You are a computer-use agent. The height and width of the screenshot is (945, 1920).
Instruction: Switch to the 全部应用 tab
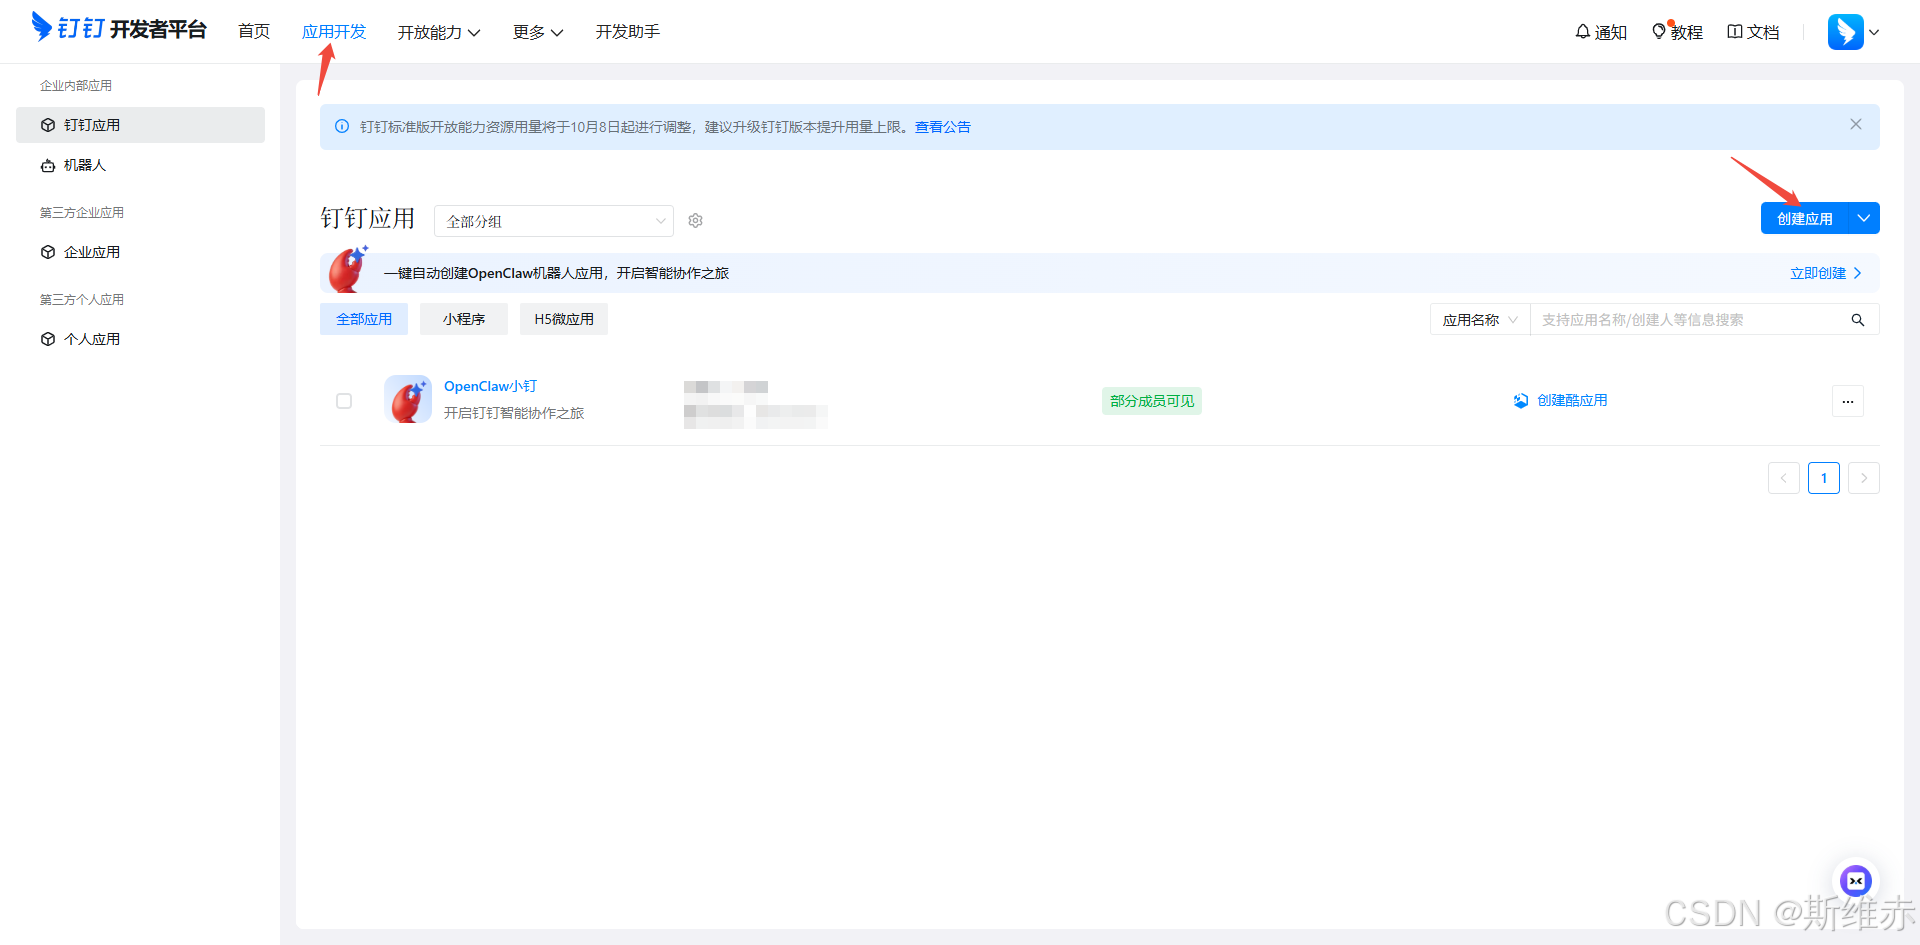[364, 319]
